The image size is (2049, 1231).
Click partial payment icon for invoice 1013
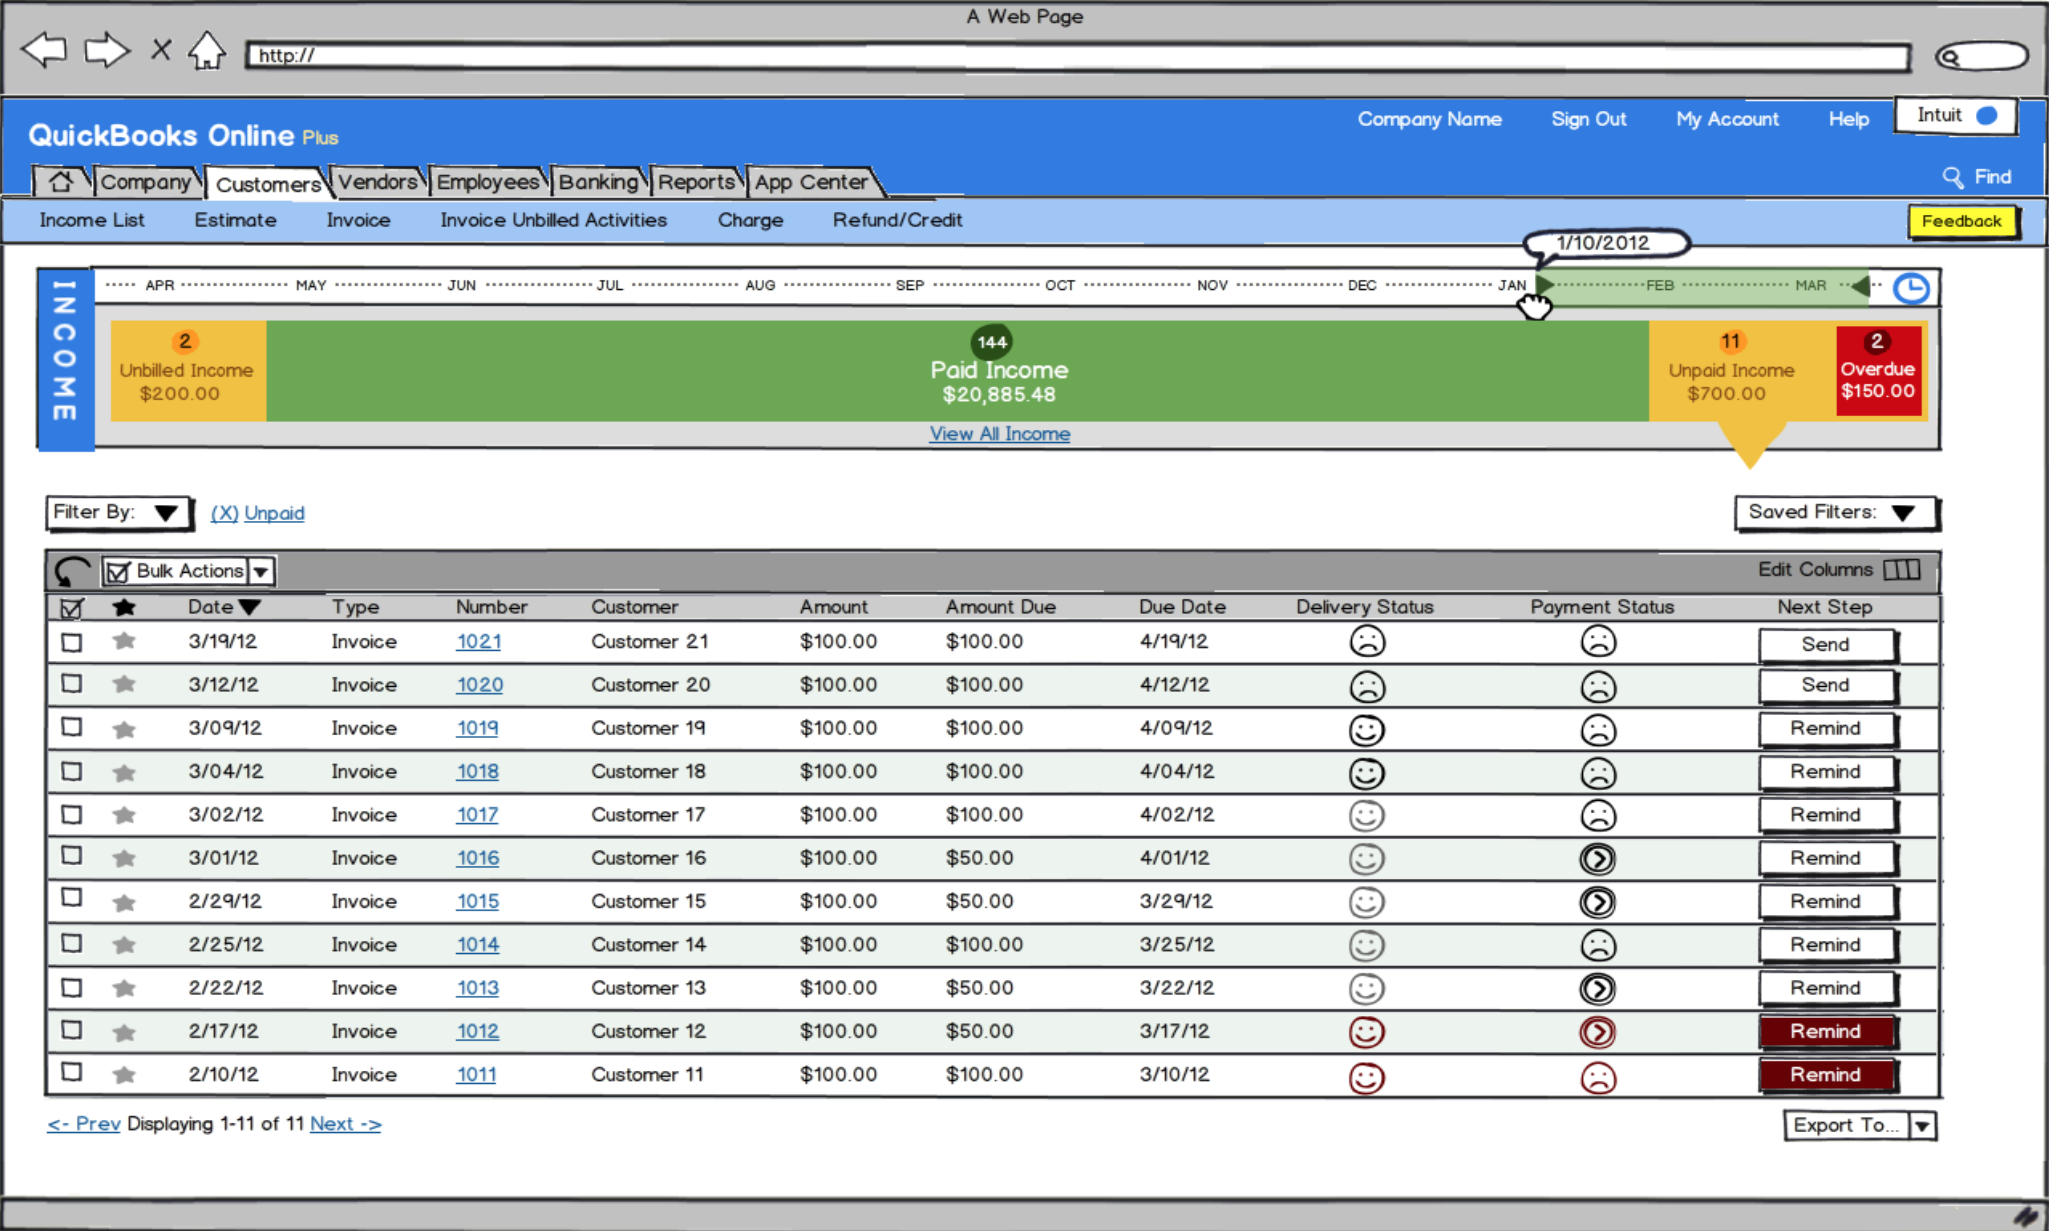click(x=1598, y=989)
